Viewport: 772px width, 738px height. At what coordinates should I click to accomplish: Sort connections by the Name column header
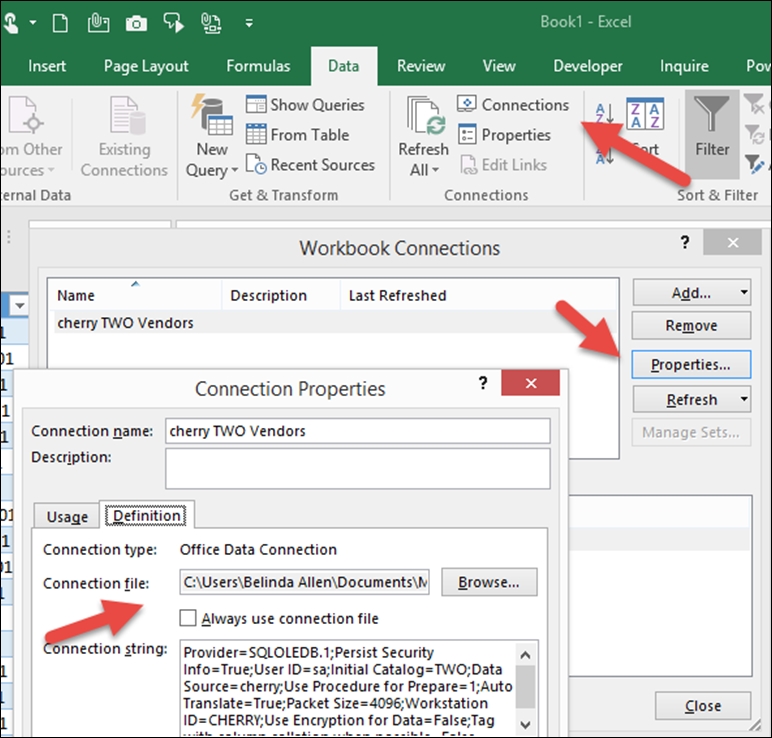(x=134, y=295)
